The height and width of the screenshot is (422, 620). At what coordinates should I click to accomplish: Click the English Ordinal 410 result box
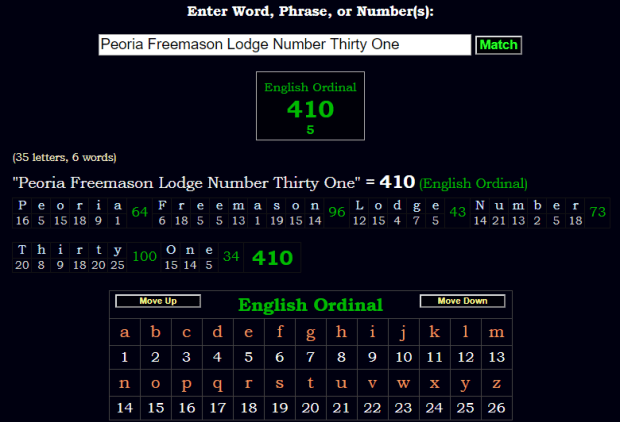(x=310, y=106)
